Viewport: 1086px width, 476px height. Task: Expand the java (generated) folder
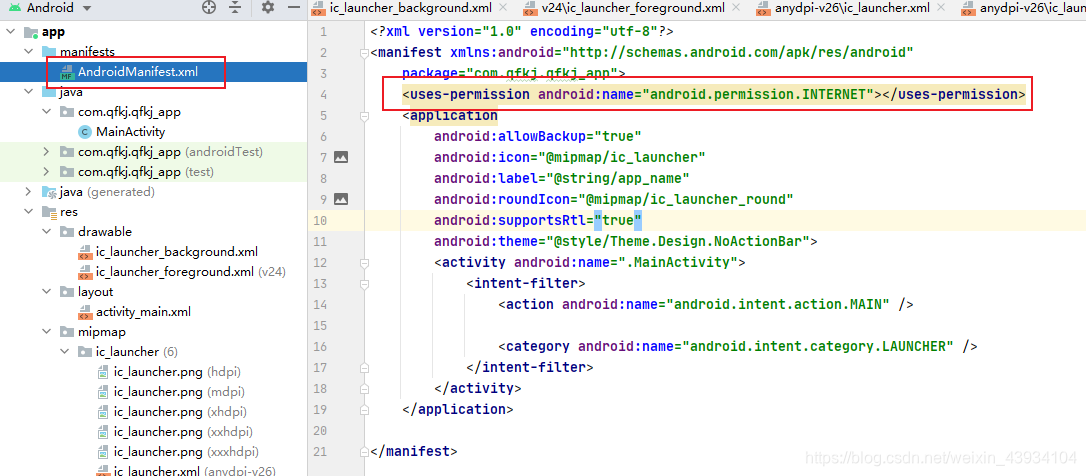click(28, 192)
